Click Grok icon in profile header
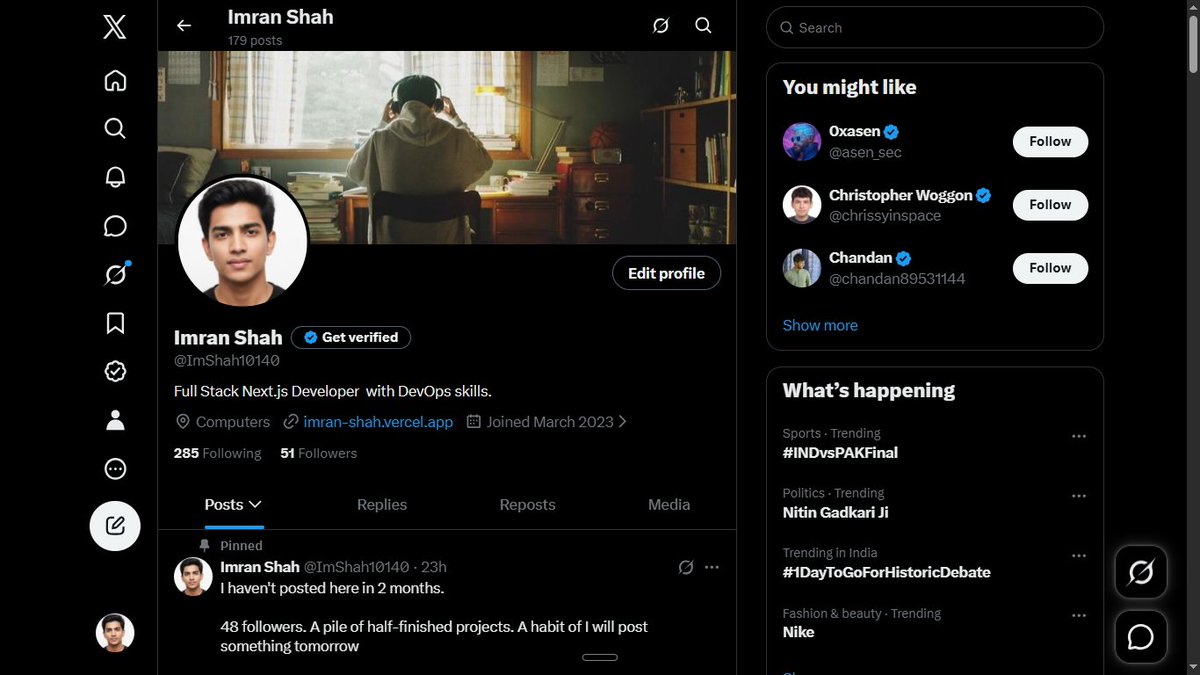The height and width of the screenshot is (675, 1200). click(660, 26)
